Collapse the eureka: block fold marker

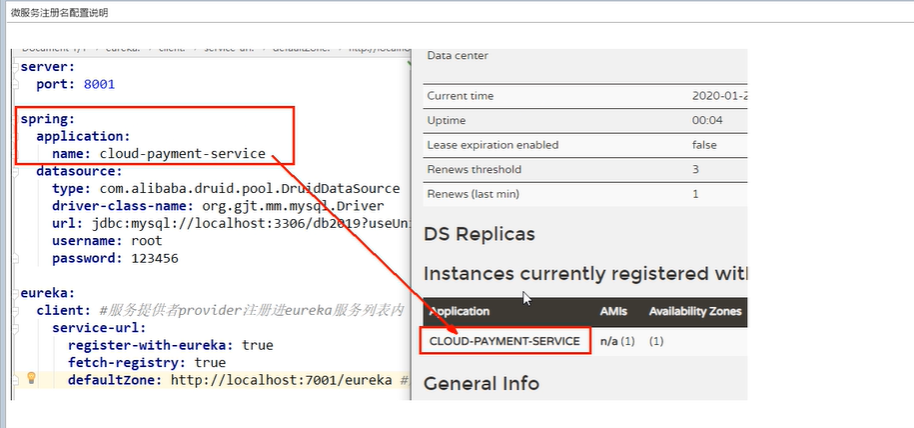click(15, 293)
